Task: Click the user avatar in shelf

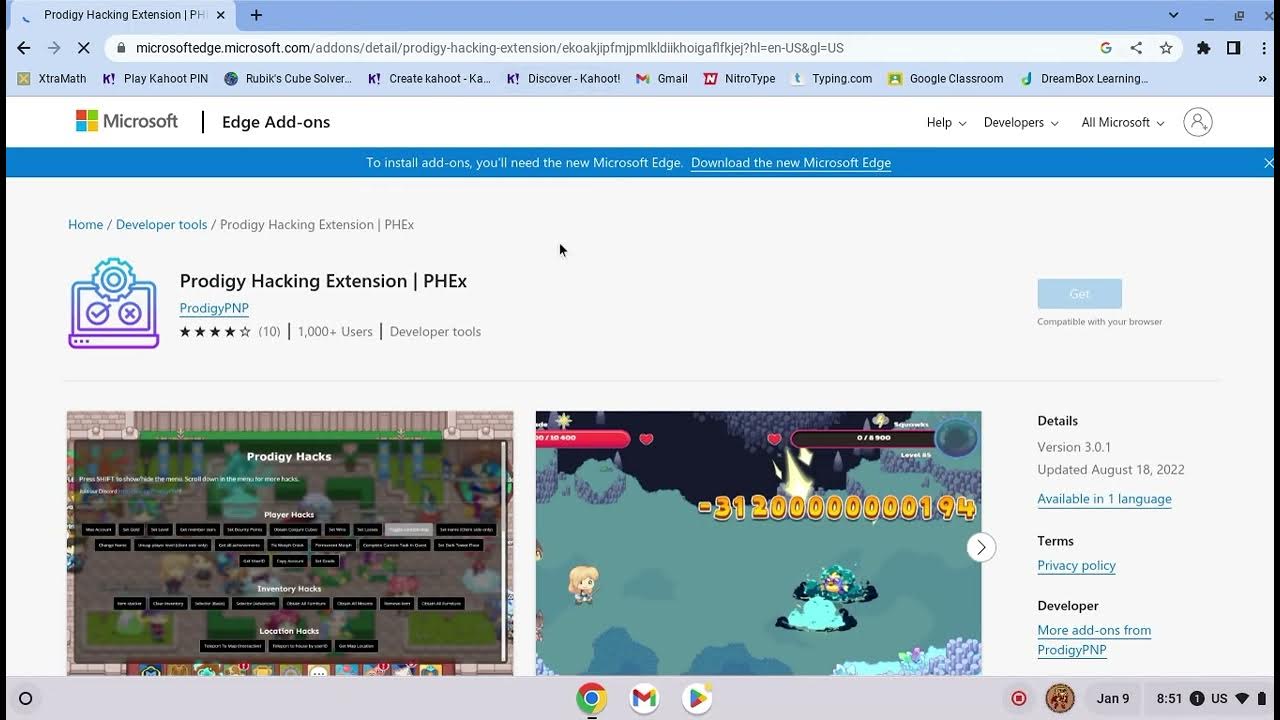Action: click(1060, 699)
